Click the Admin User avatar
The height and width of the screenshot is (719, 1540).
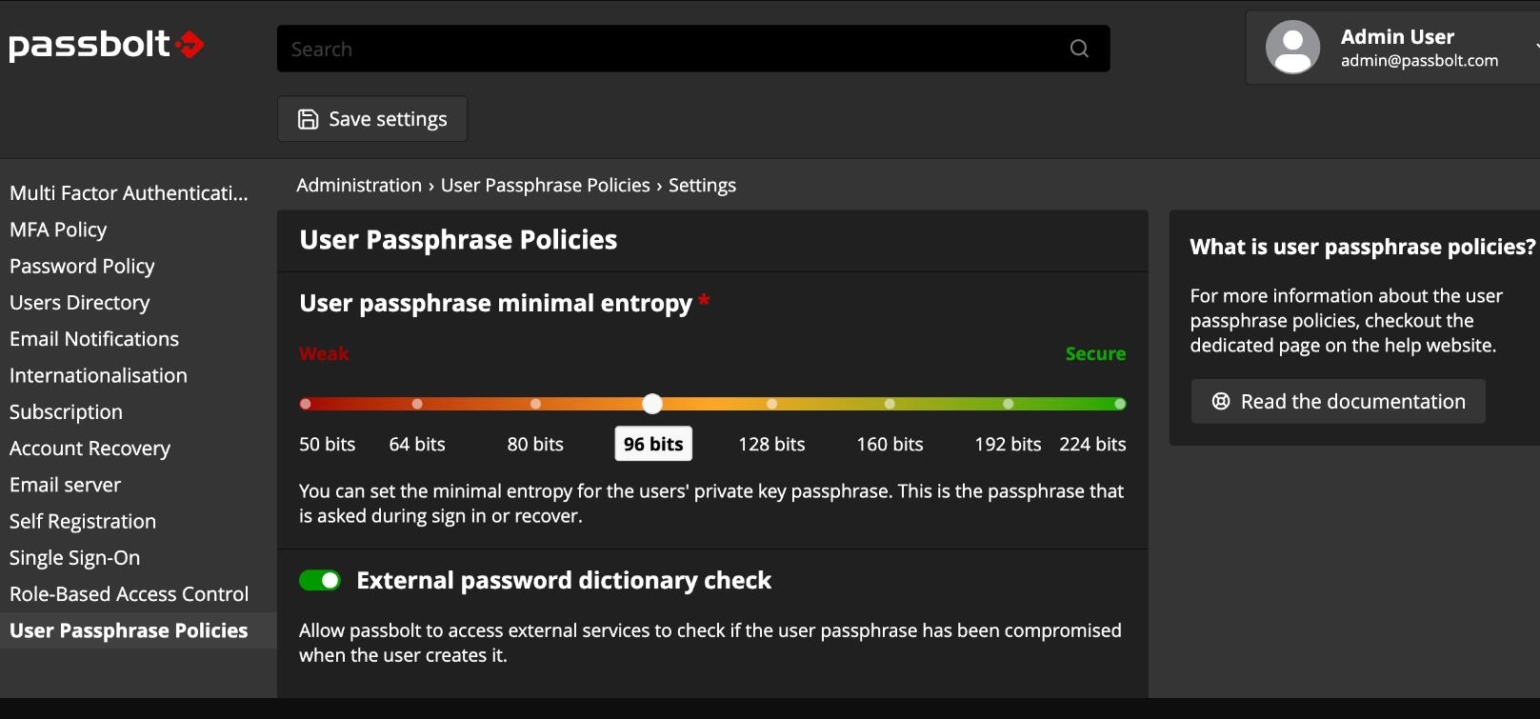click(1292, 45)
